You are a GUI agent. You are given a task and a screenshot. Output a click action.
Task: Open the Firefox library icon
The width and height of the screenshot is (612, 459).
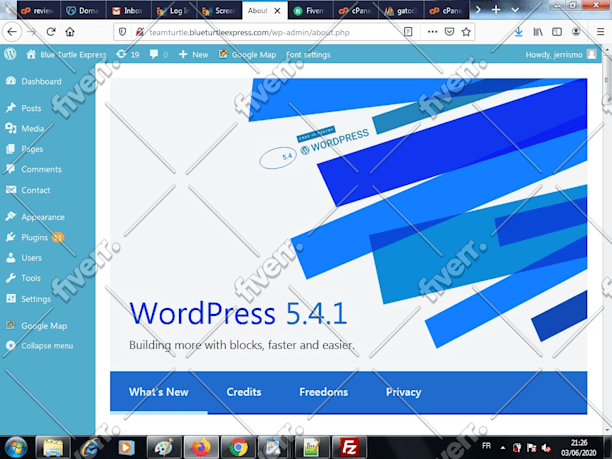538,32
